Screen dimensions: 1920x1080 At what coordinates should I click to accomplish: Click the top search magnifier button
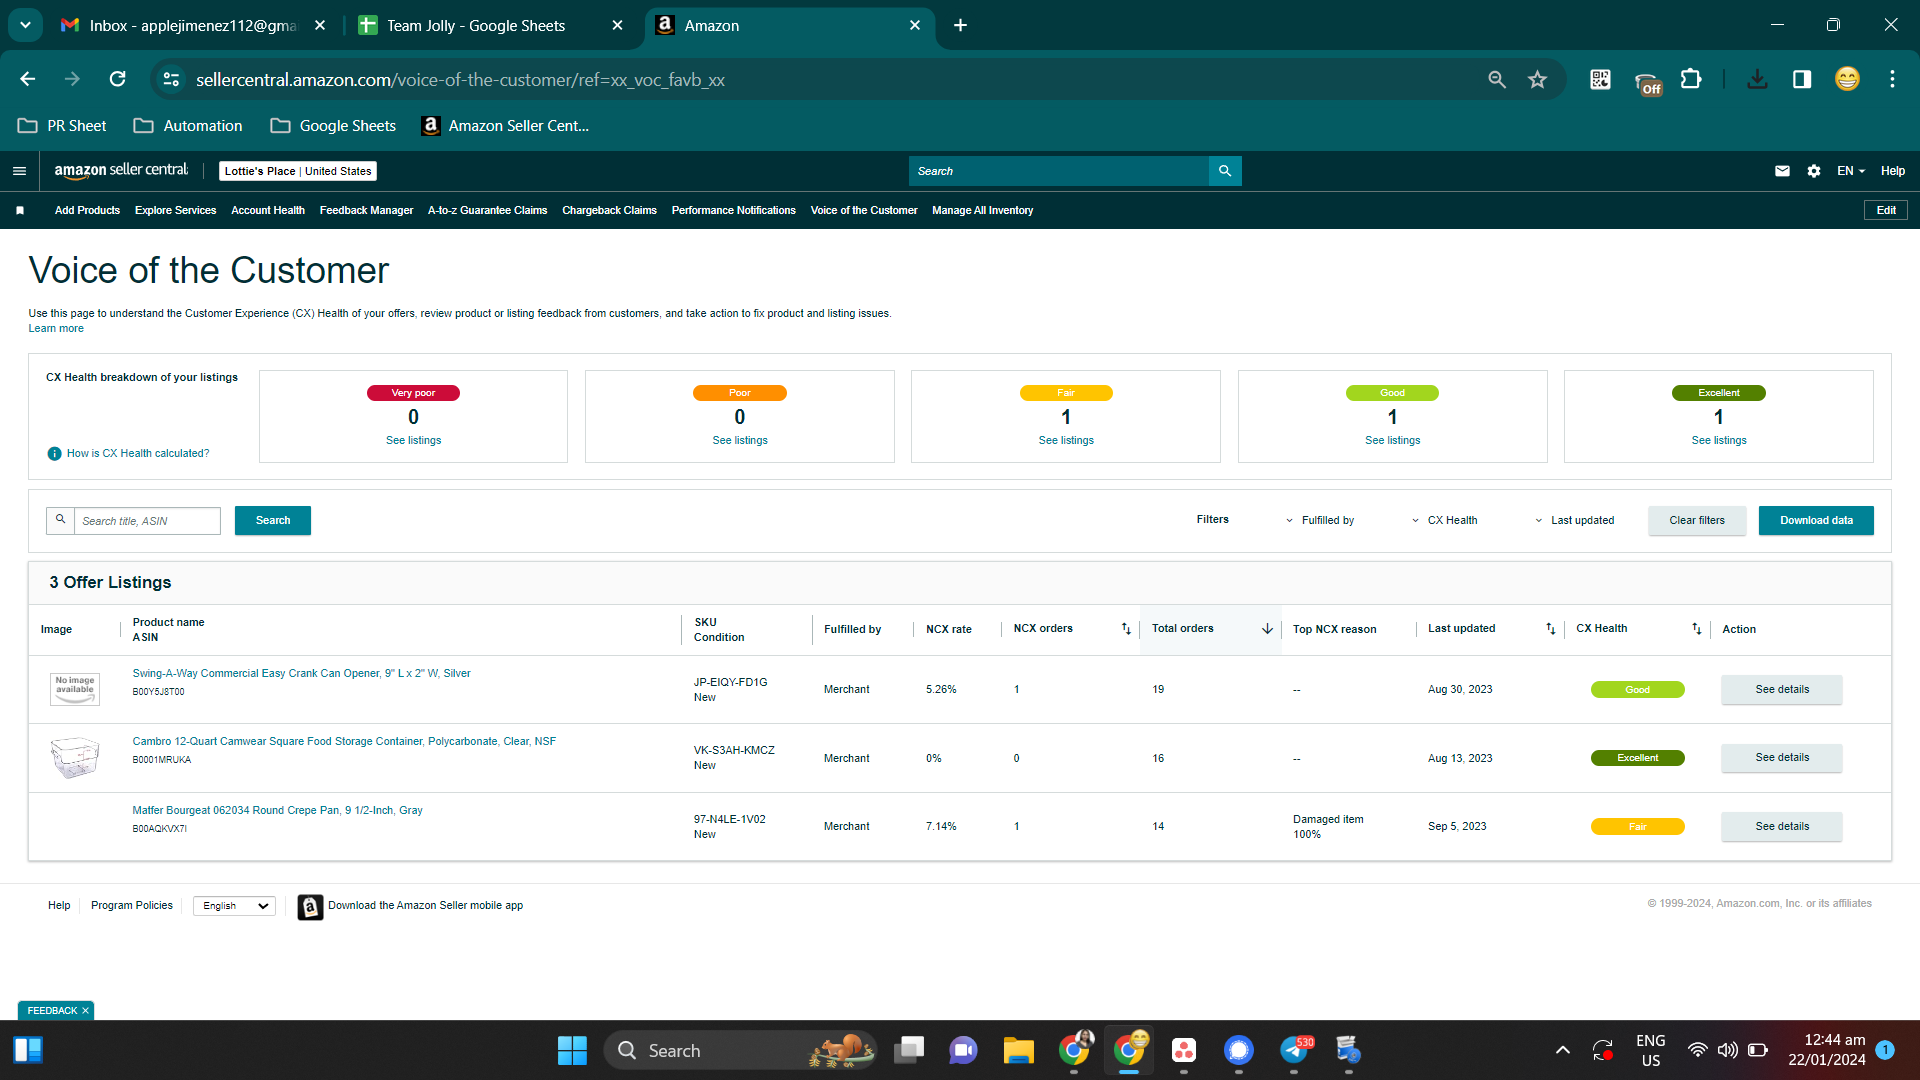tap(1225, 171)
